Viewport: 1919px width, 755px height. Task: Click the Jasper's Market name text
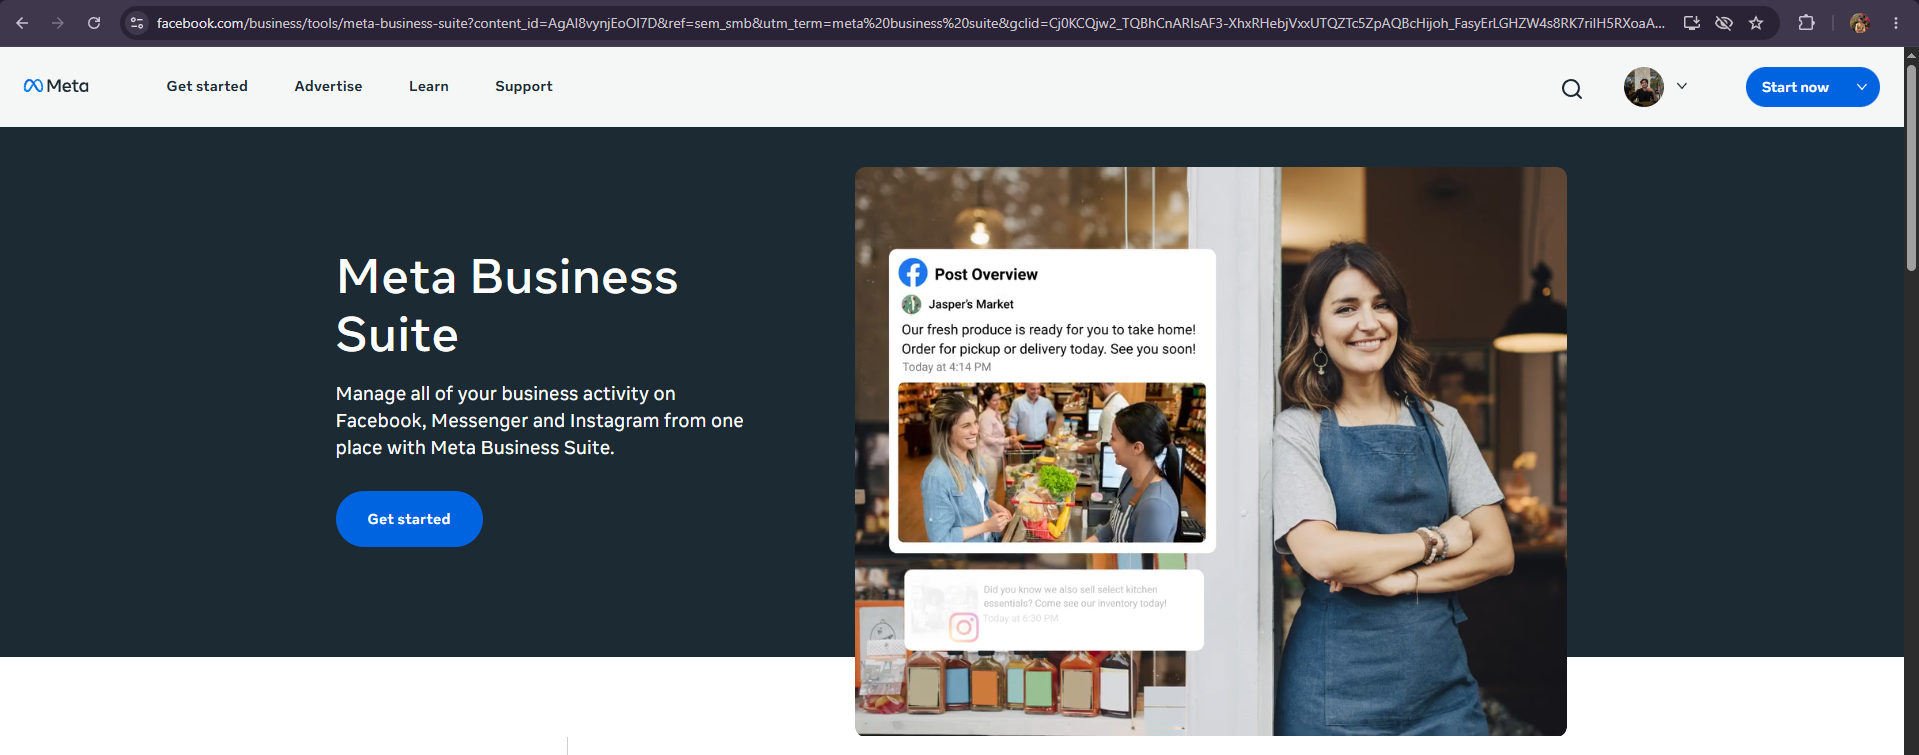971,304
